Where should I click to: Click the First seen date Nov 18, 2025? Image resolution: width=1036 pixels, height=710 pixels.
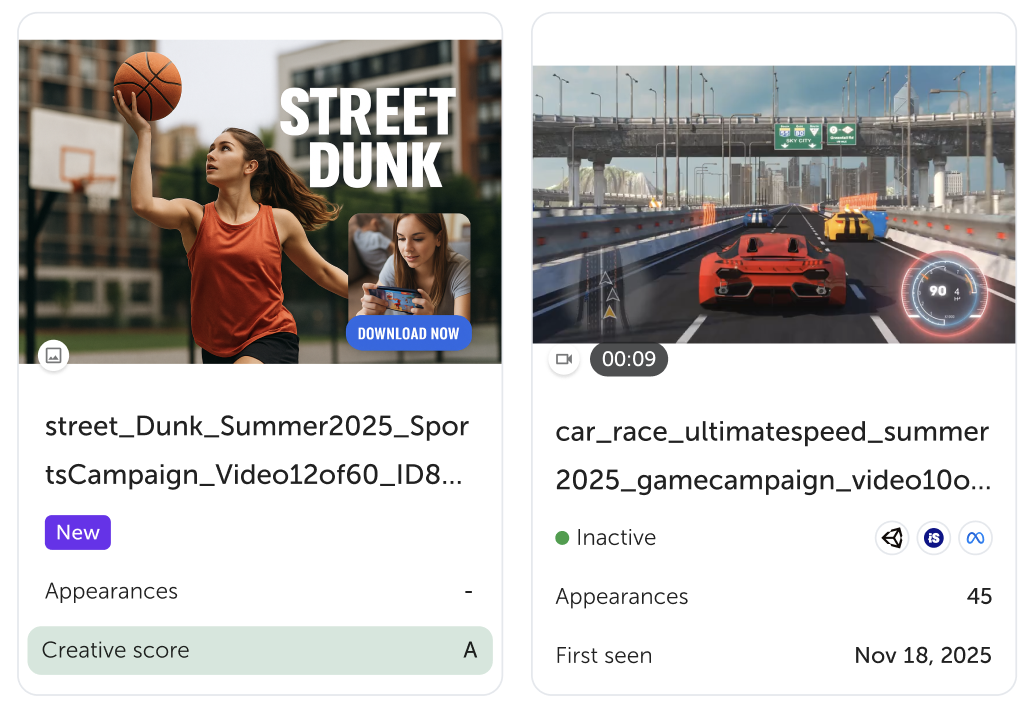click(923, 656)
